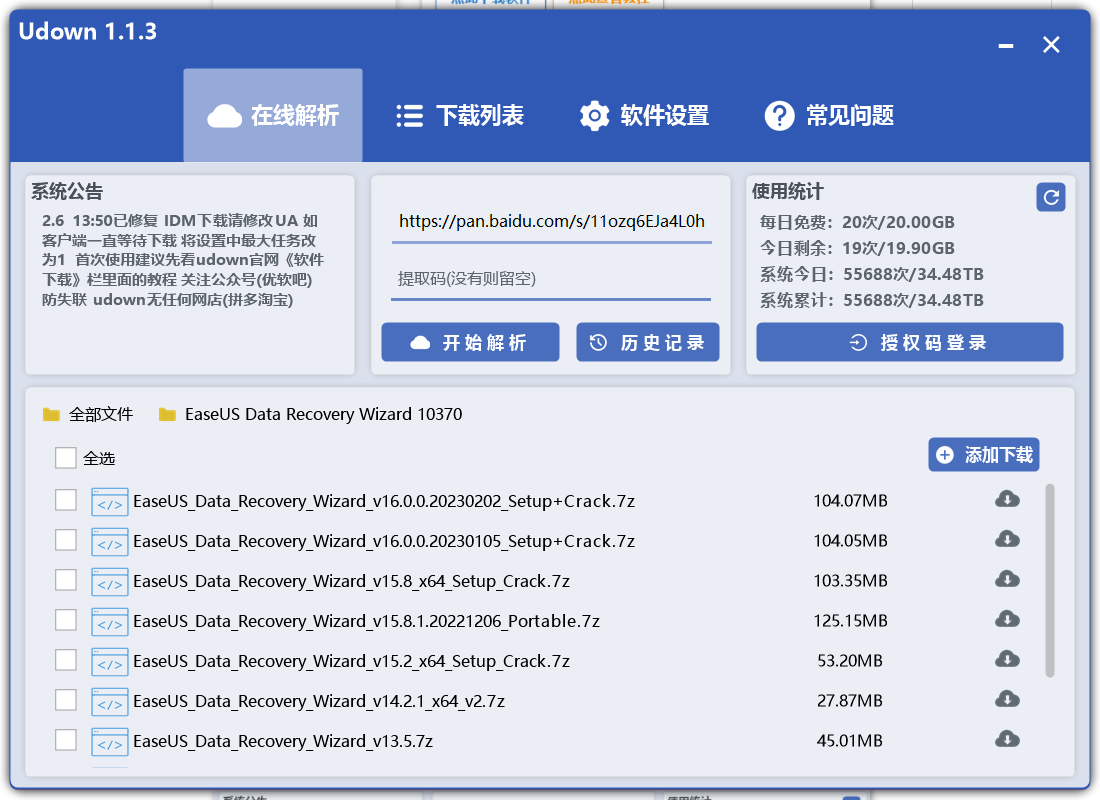This screenshot has height=800, width=1100.
Task: Click the download icon for v13.5.7z file
Action: pos(1007,740)
